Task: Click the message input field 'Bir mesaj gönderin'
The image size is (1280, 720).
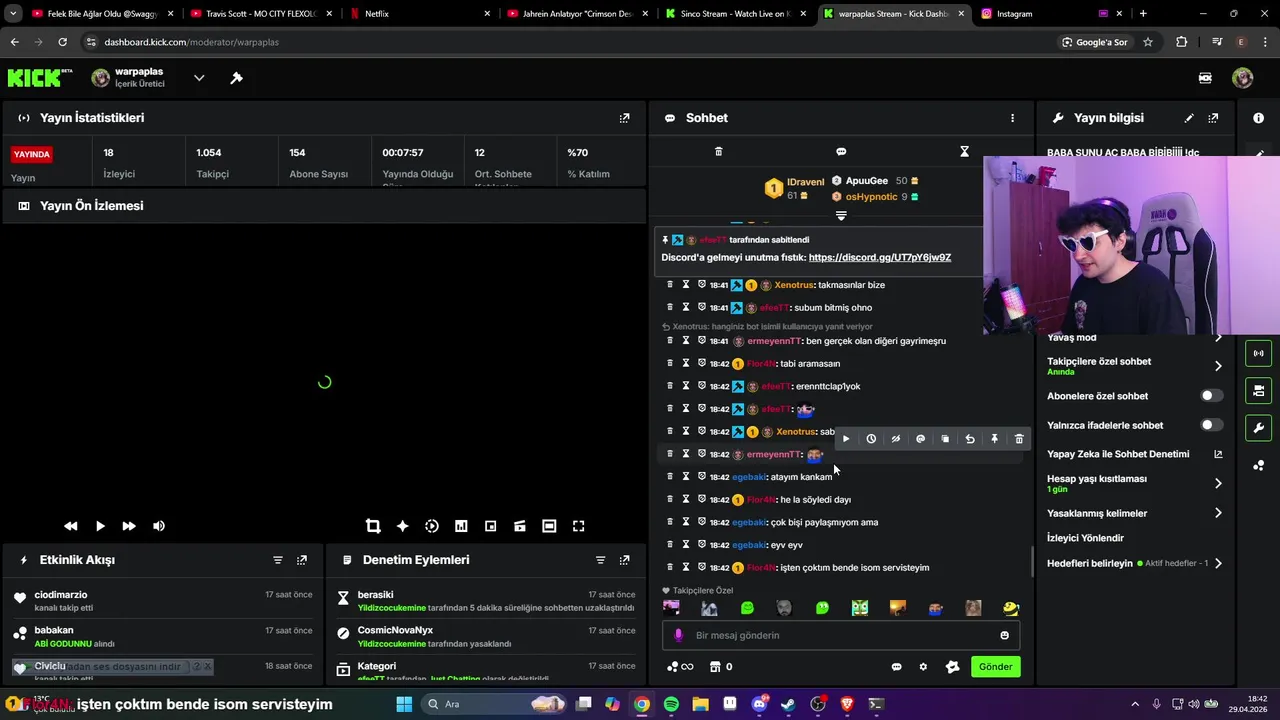Action: pyautogui.click(x=840, y=635)
